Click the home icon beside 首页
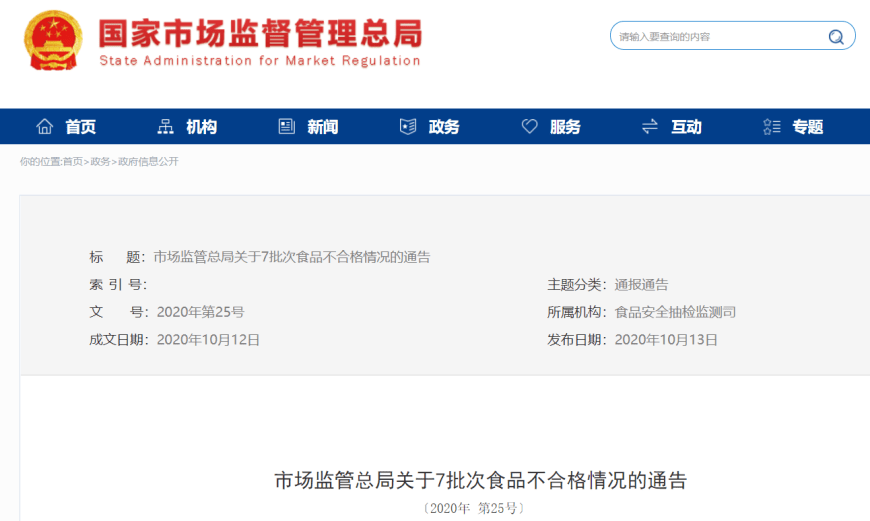Screen dimensions: 870x521 pyautogui.click(x=44, y=127)
